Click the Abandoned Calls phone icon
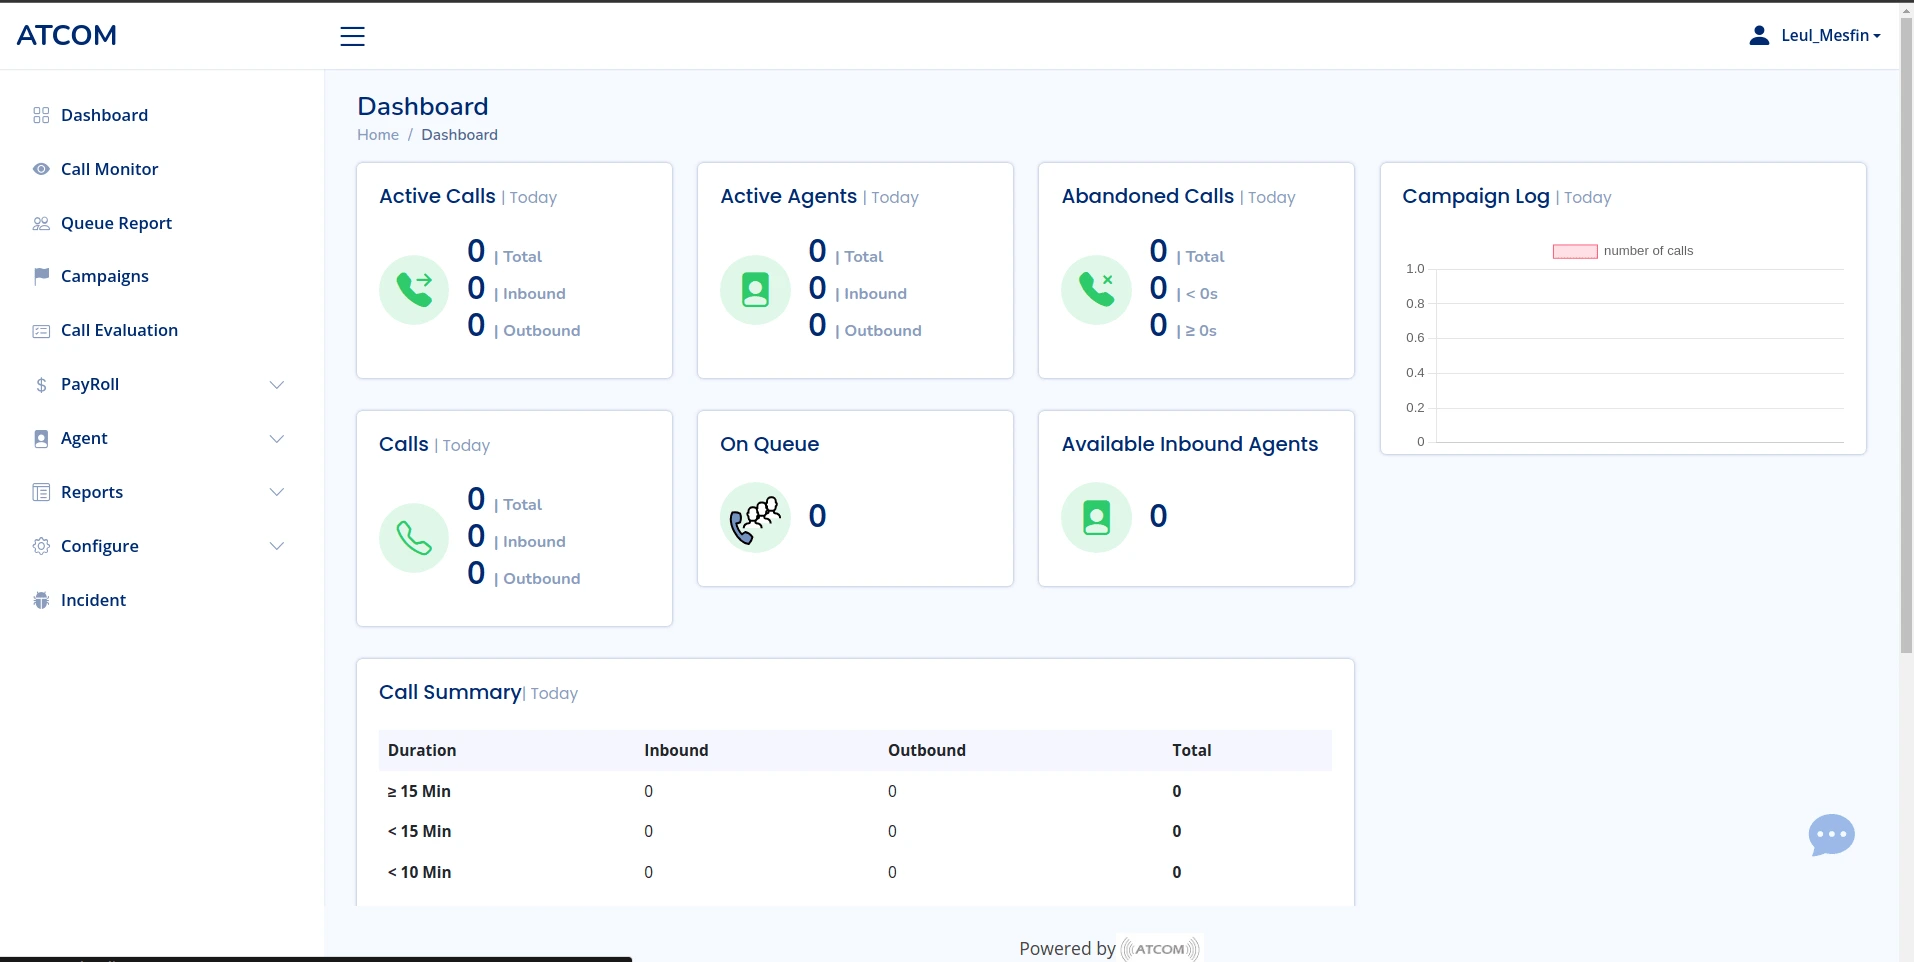1914x962 pixels. [x=1096, y=290]
